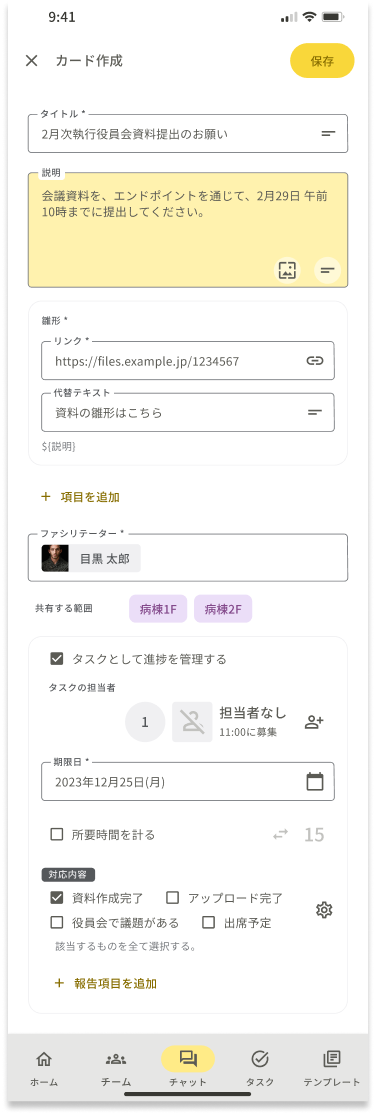Click the 保存 button

(x=322, y=60)
